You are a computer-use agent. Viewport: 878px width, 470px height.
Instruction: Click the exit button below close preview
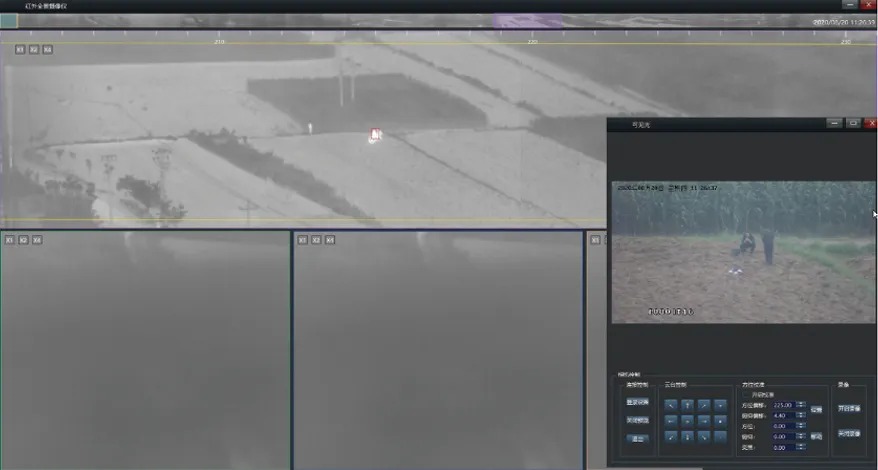tap(637, 438)
